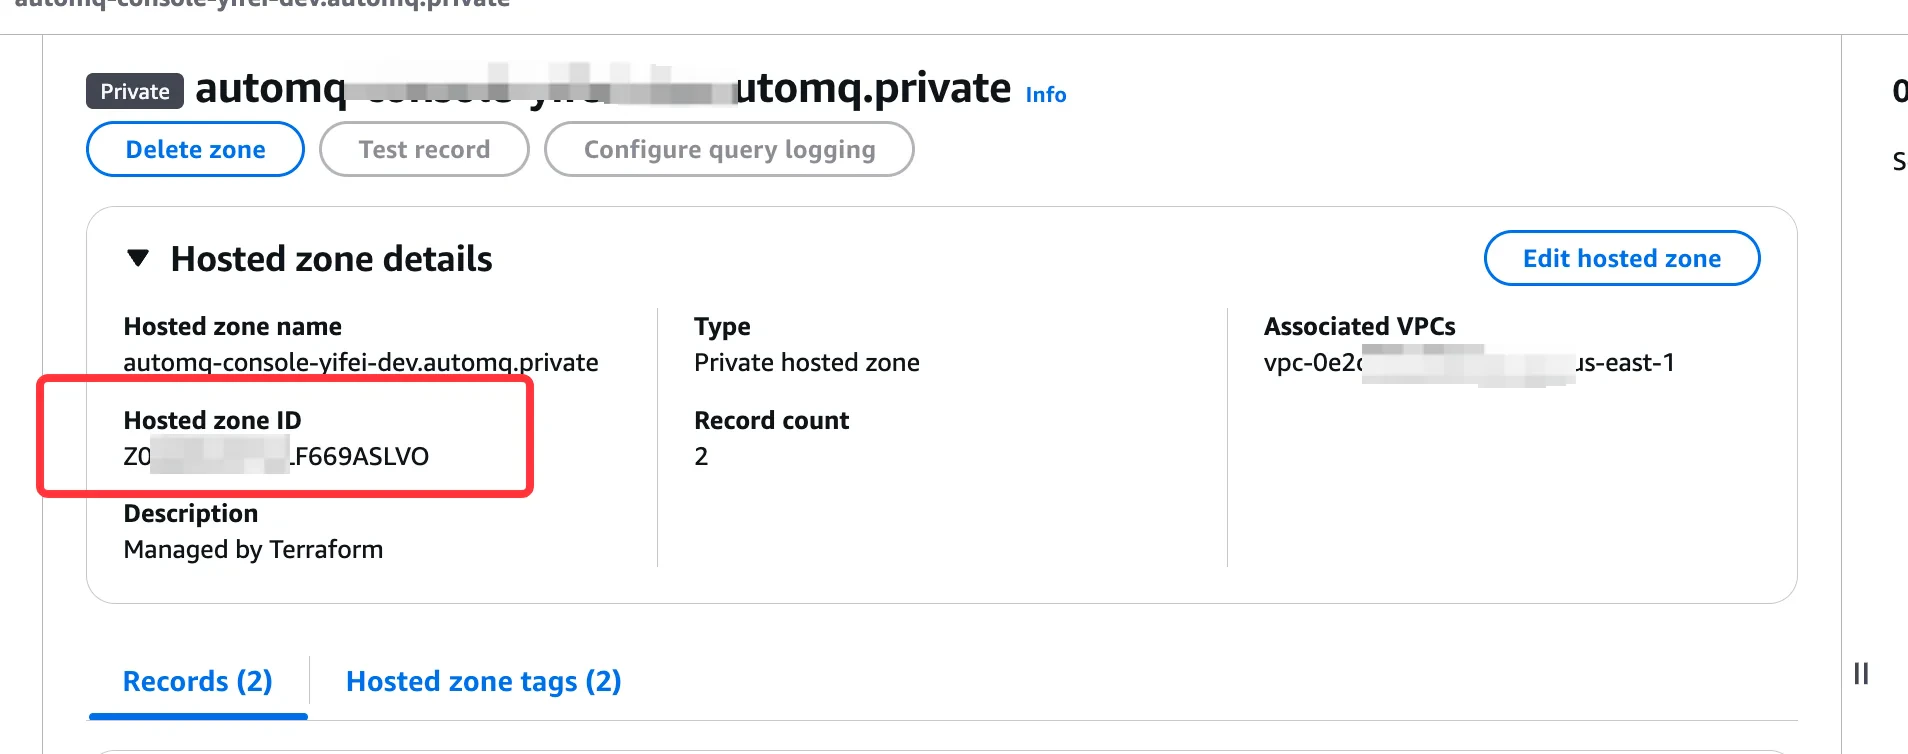The height and width of the screenshot is (754, 1908).
Task: Switch to the Hosted zone tags (2) tab
Action: [483, 681]
